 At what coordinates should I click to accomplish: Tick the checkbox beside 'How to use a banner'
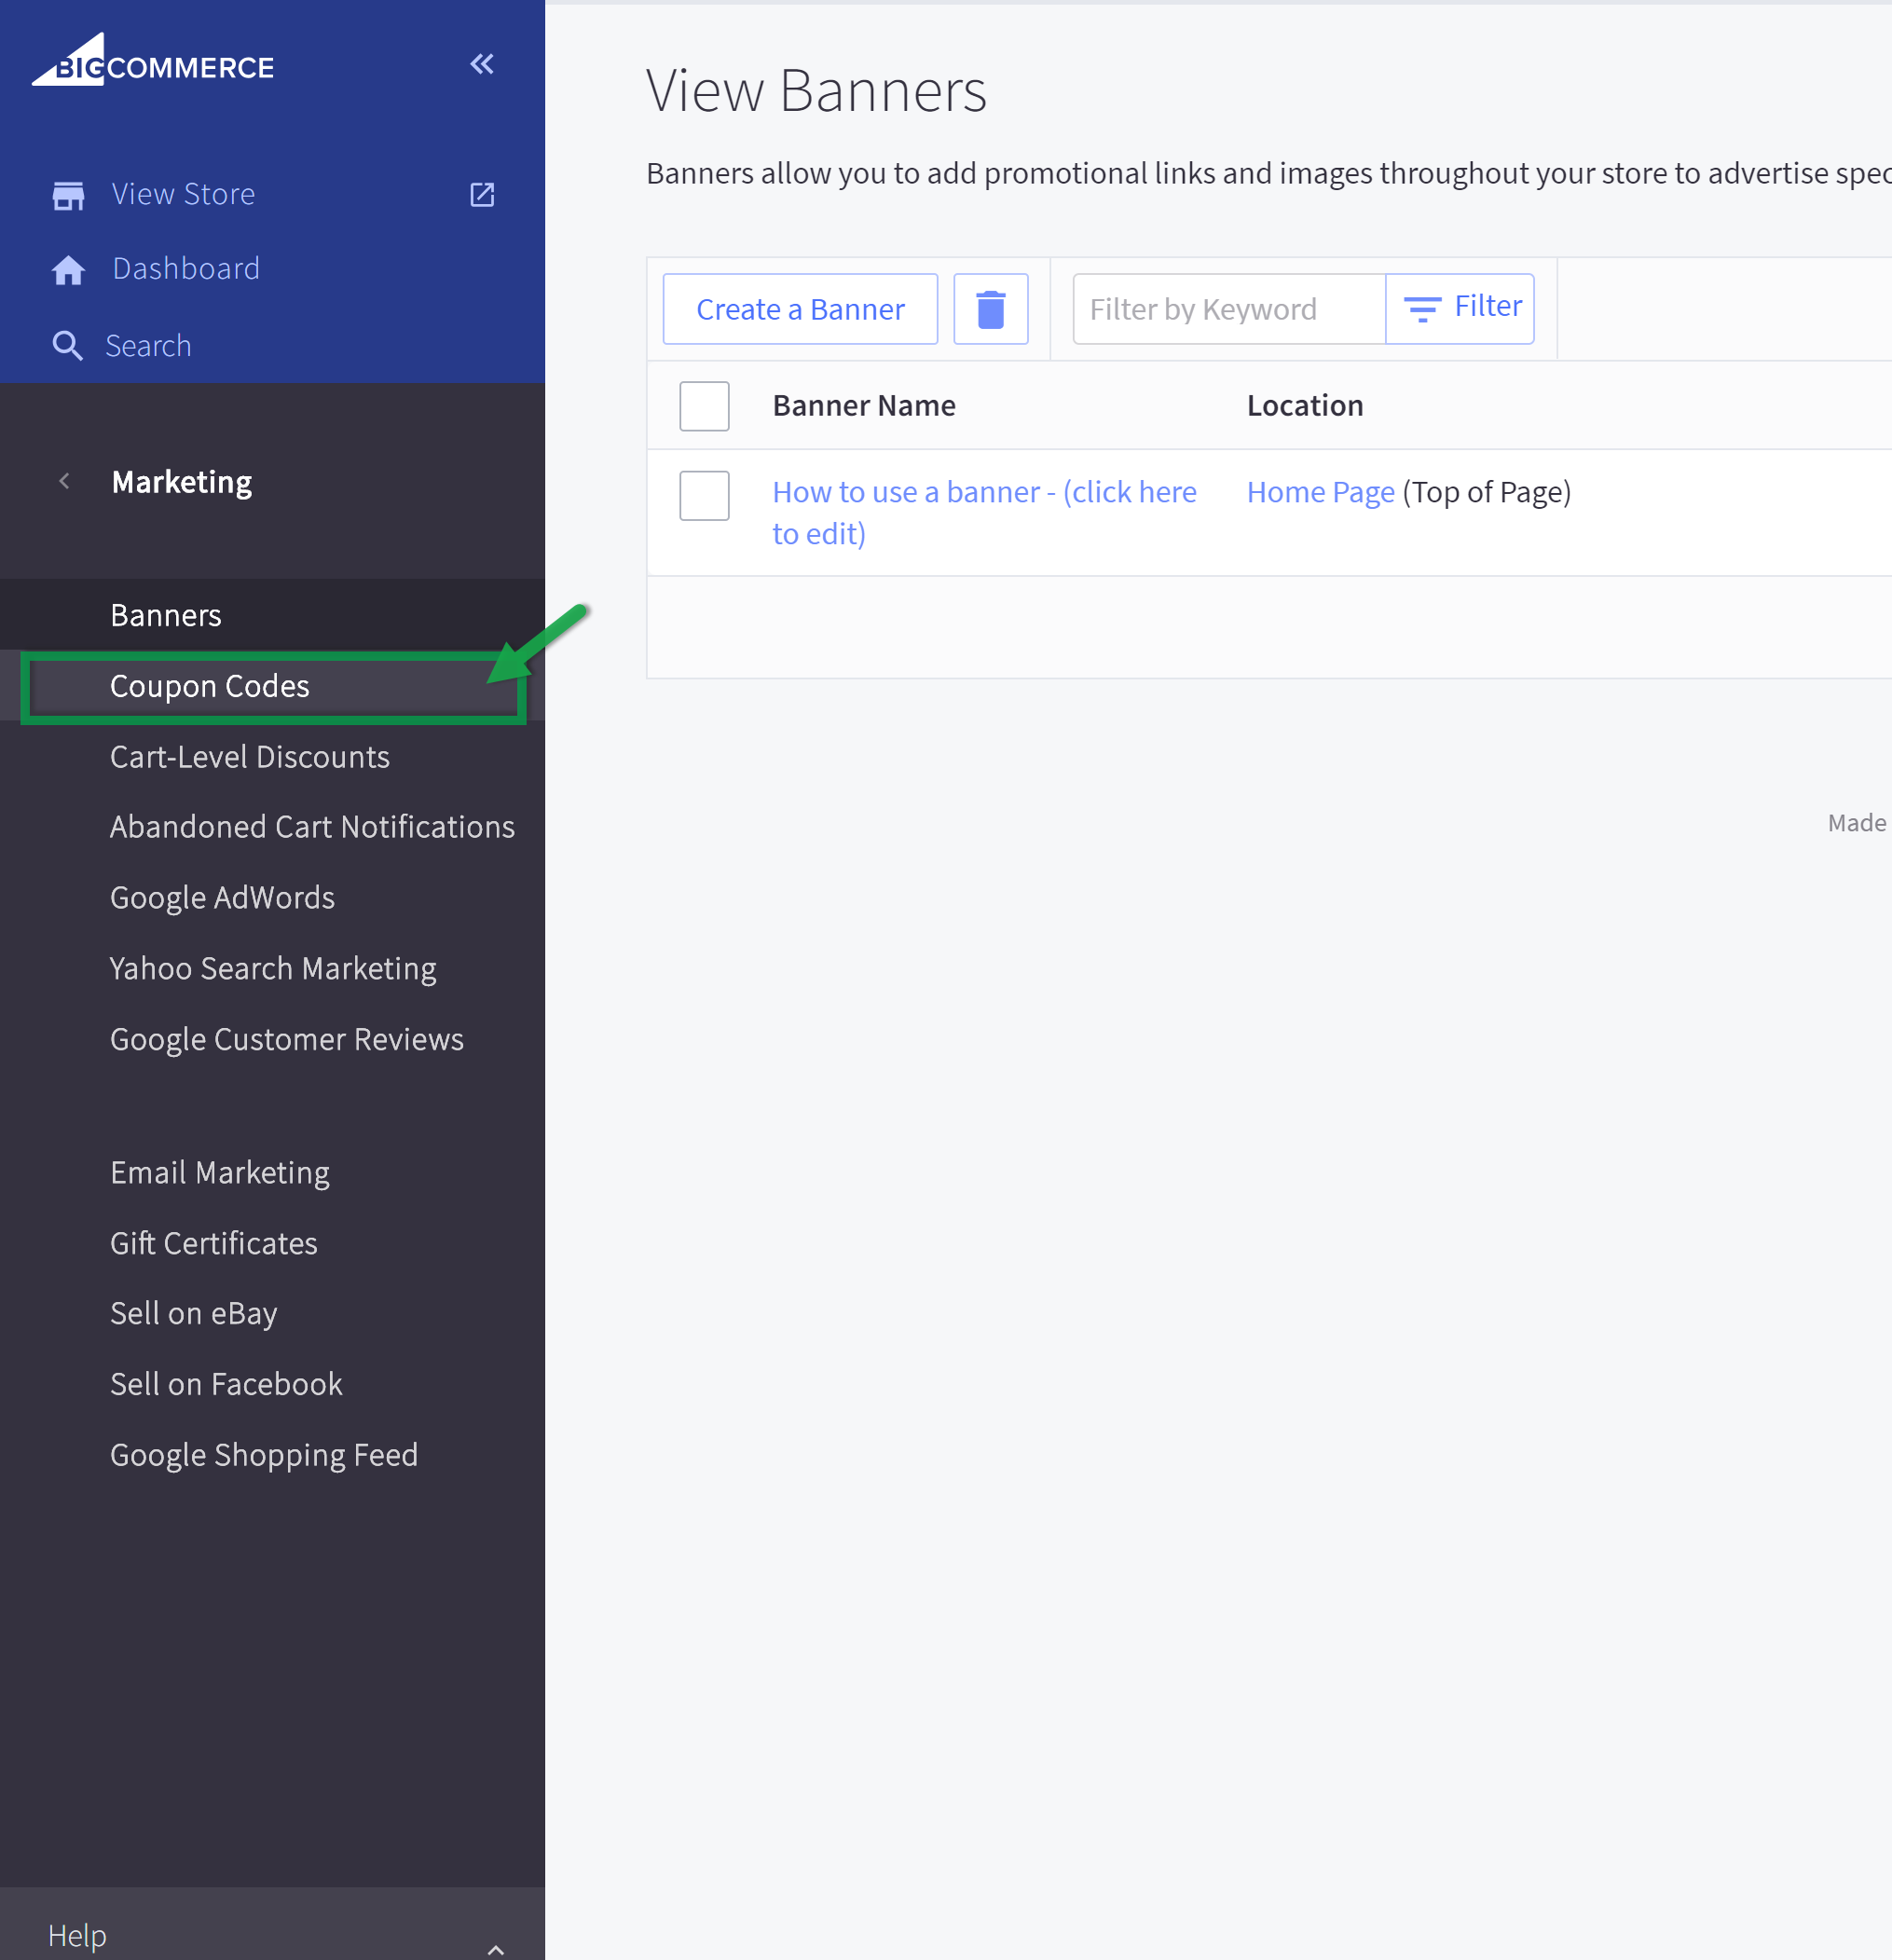point(704,495)
